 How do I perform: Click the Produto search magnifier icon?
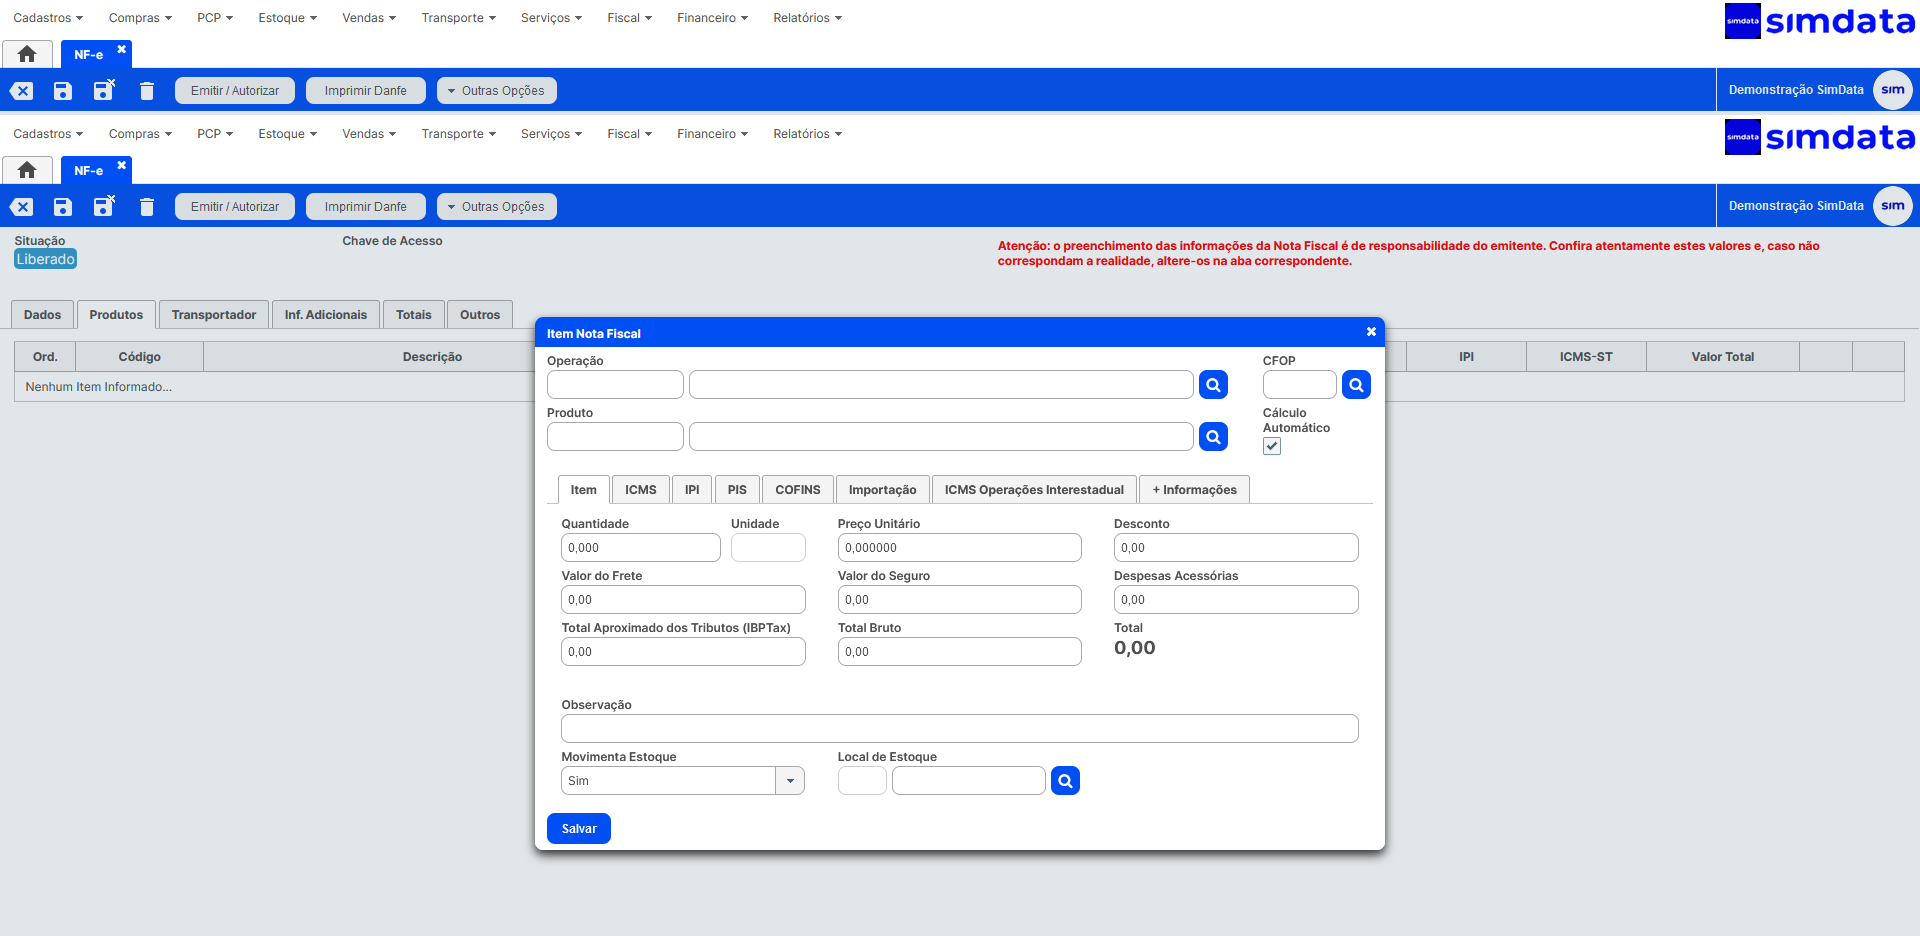tap(1213, 437)
